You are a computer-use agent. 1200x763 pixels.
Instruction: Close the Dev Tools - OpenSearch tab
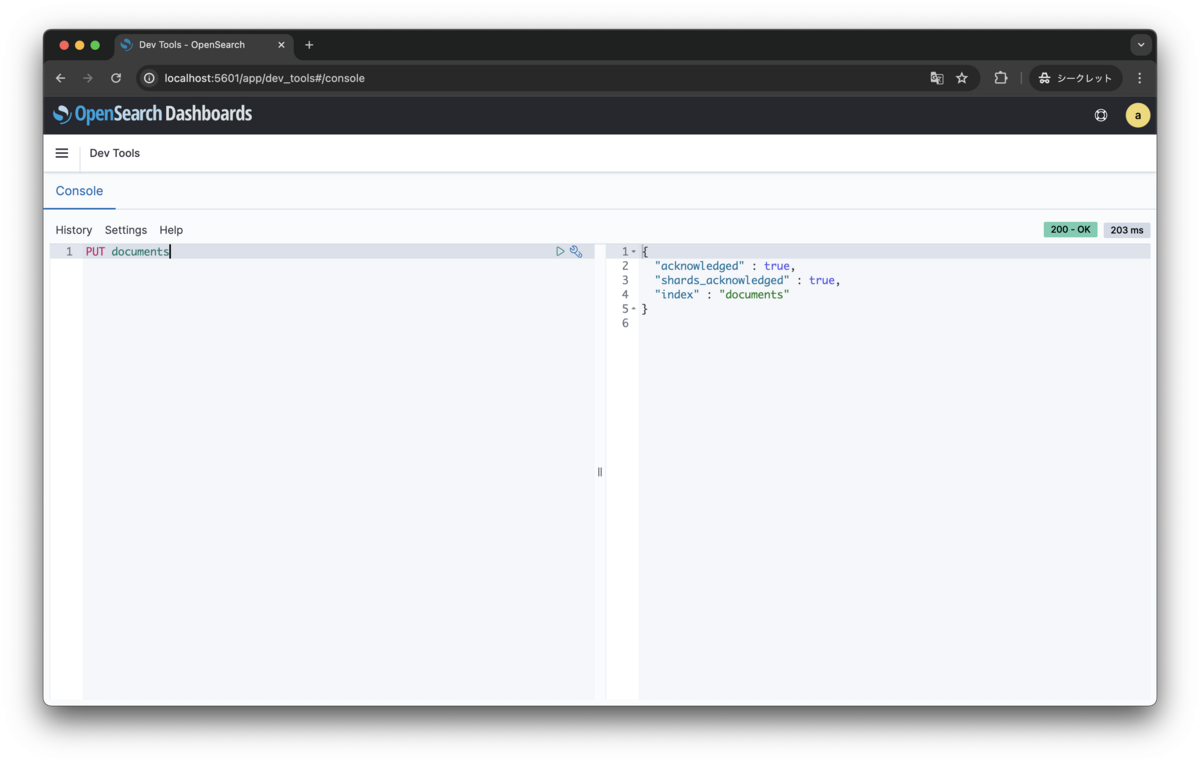pos(281,45)
